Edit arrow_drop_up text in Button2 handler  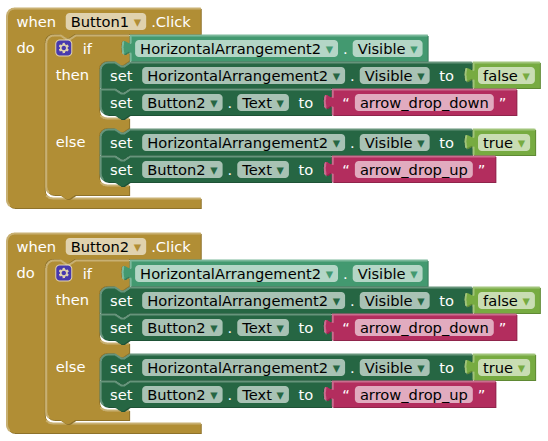tap(413, 395)
